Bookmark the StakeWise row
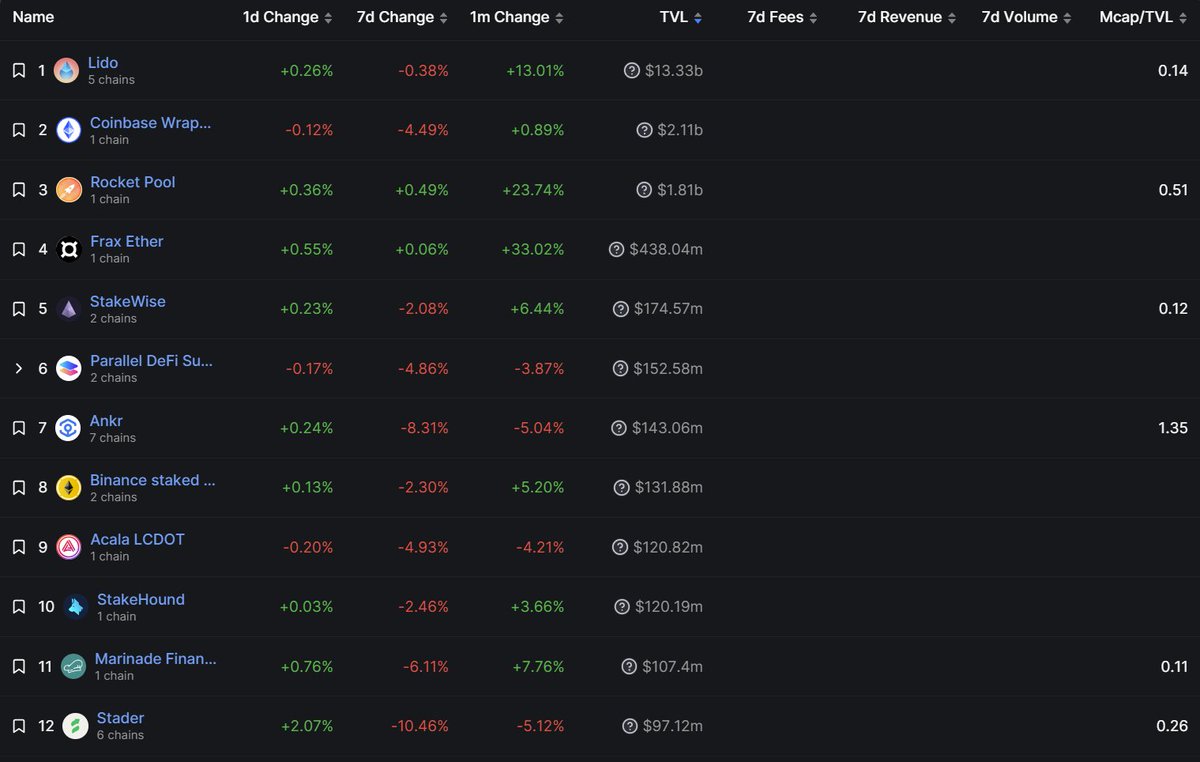 pyautogui.click(x=18, y=309)
